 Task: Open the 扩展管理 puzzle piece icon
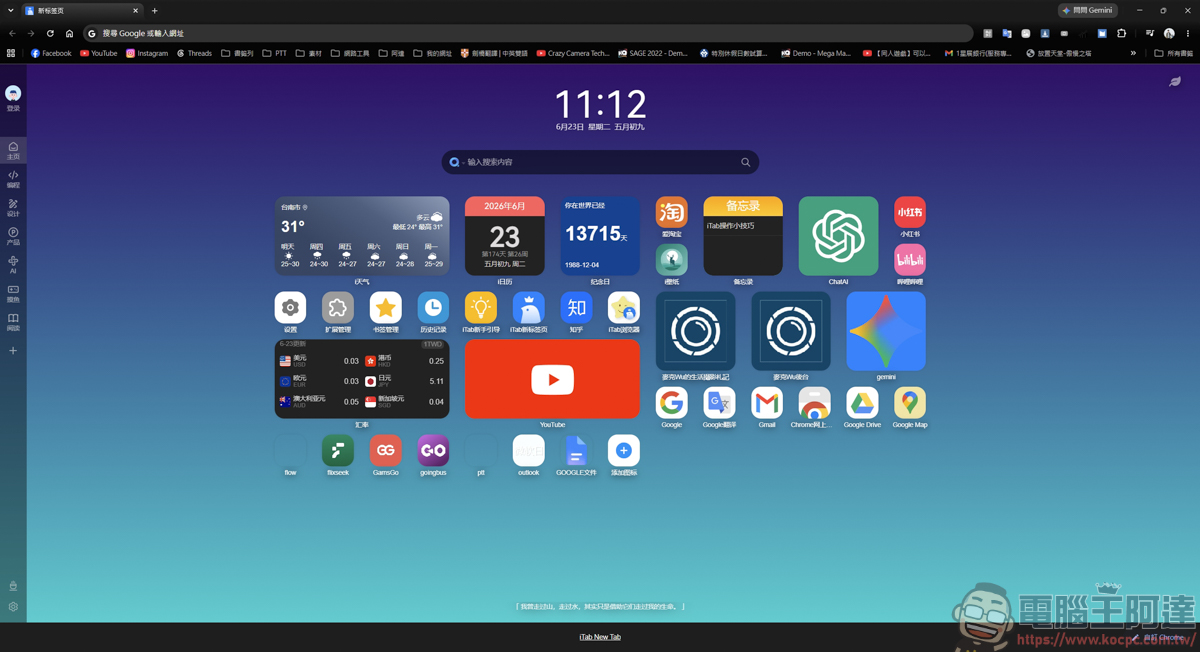(338, 308)
